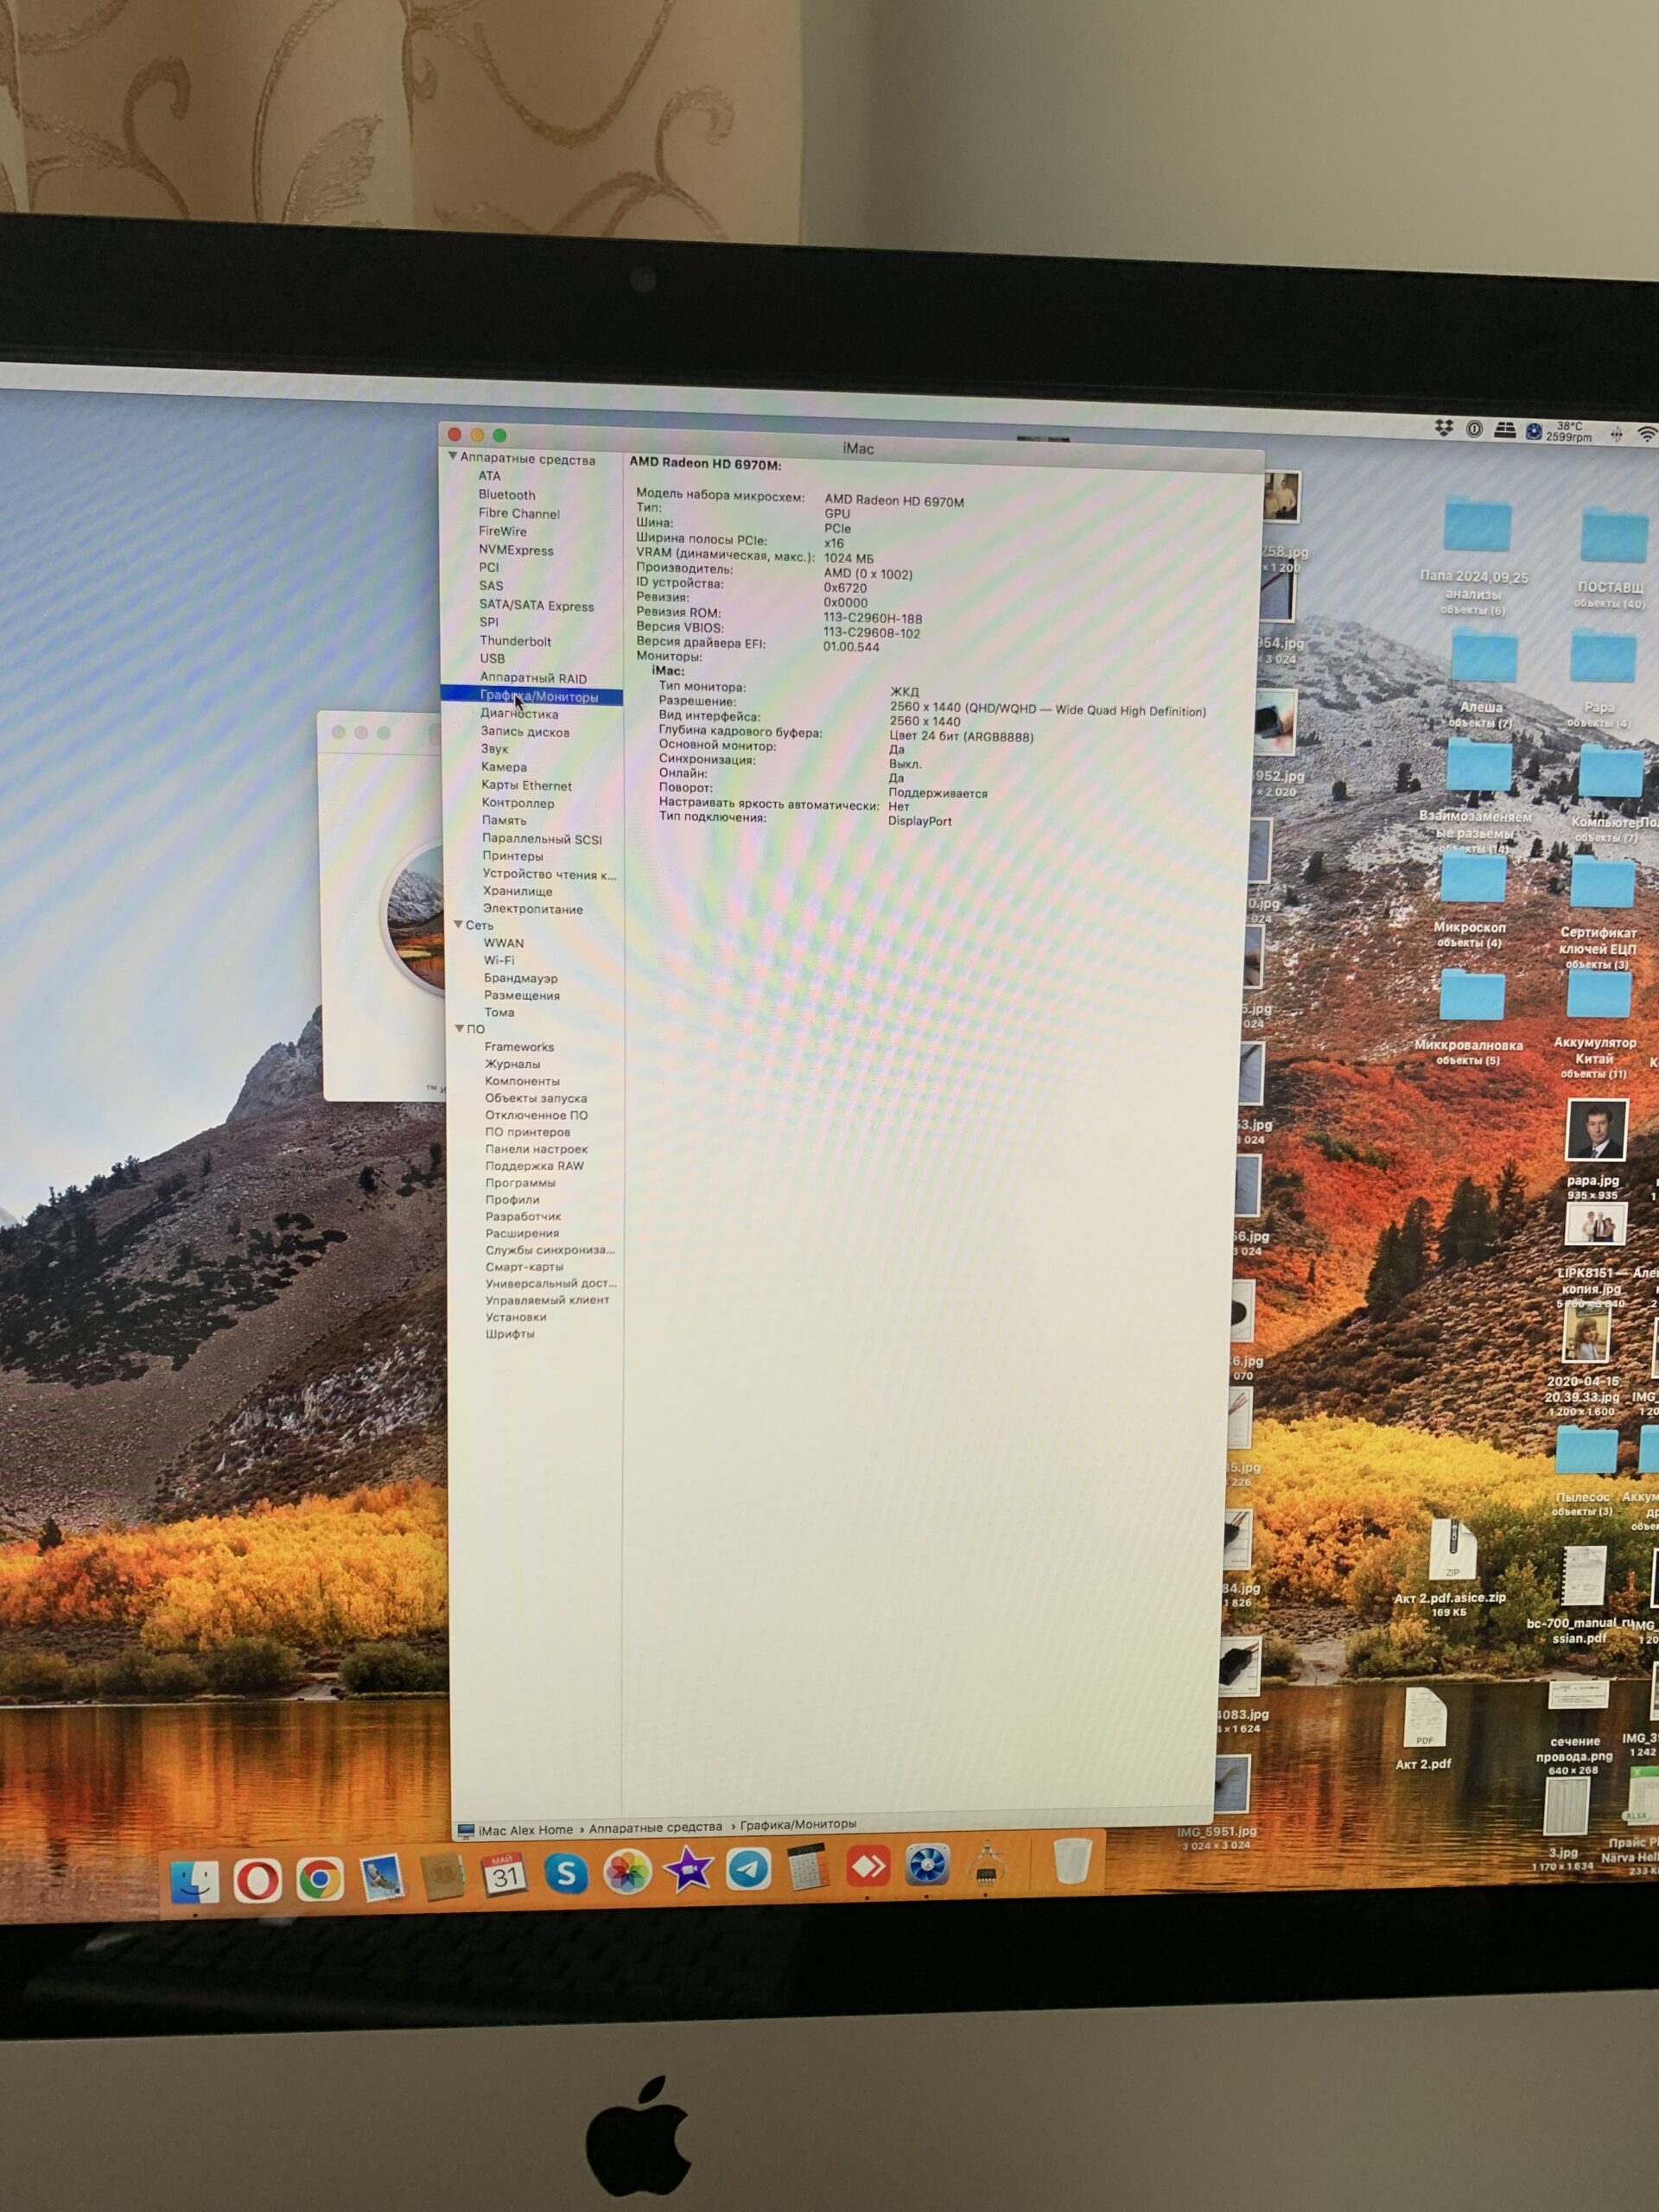The width and height of the screenshot is (1659, 2212).
Task: Open Calculator from the Dock
Action: coord(807,1866)
